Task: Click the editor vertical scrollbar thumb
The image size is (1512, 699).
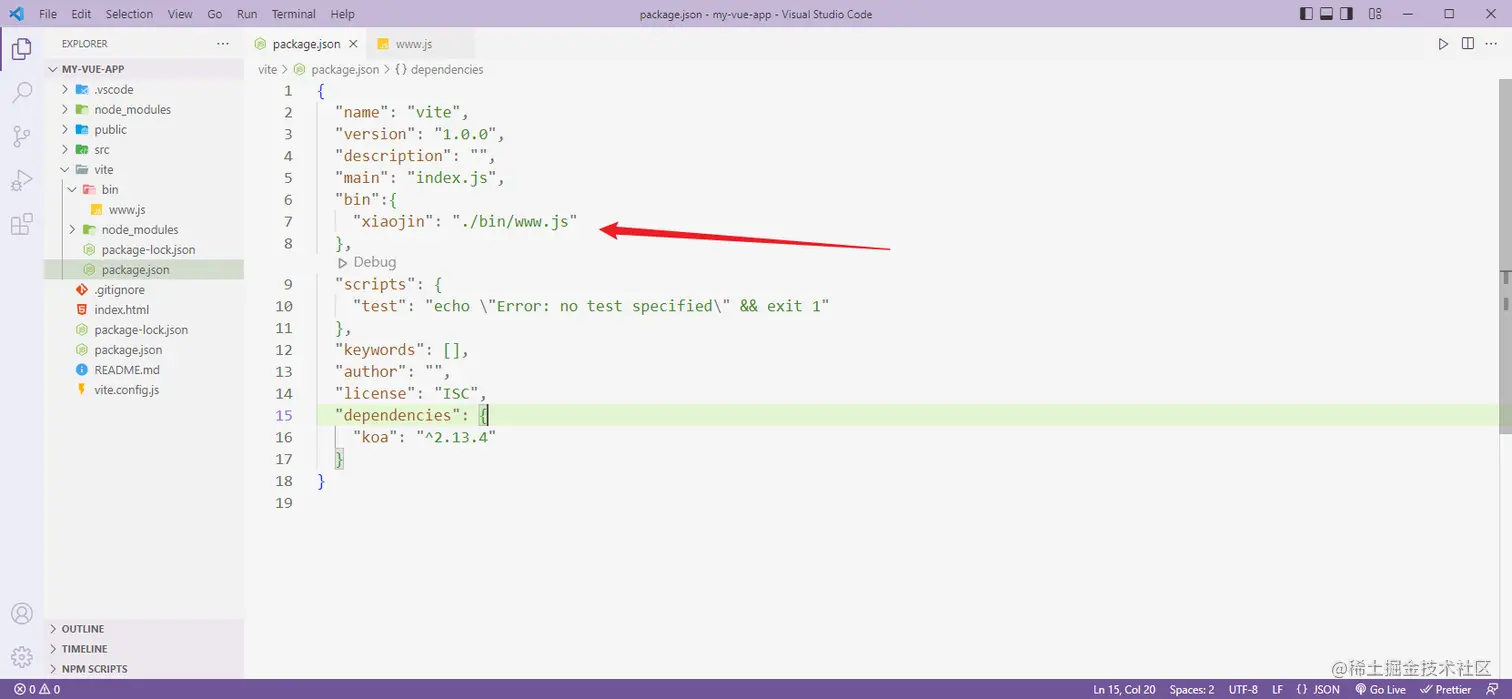Action: coord(1505,257)
